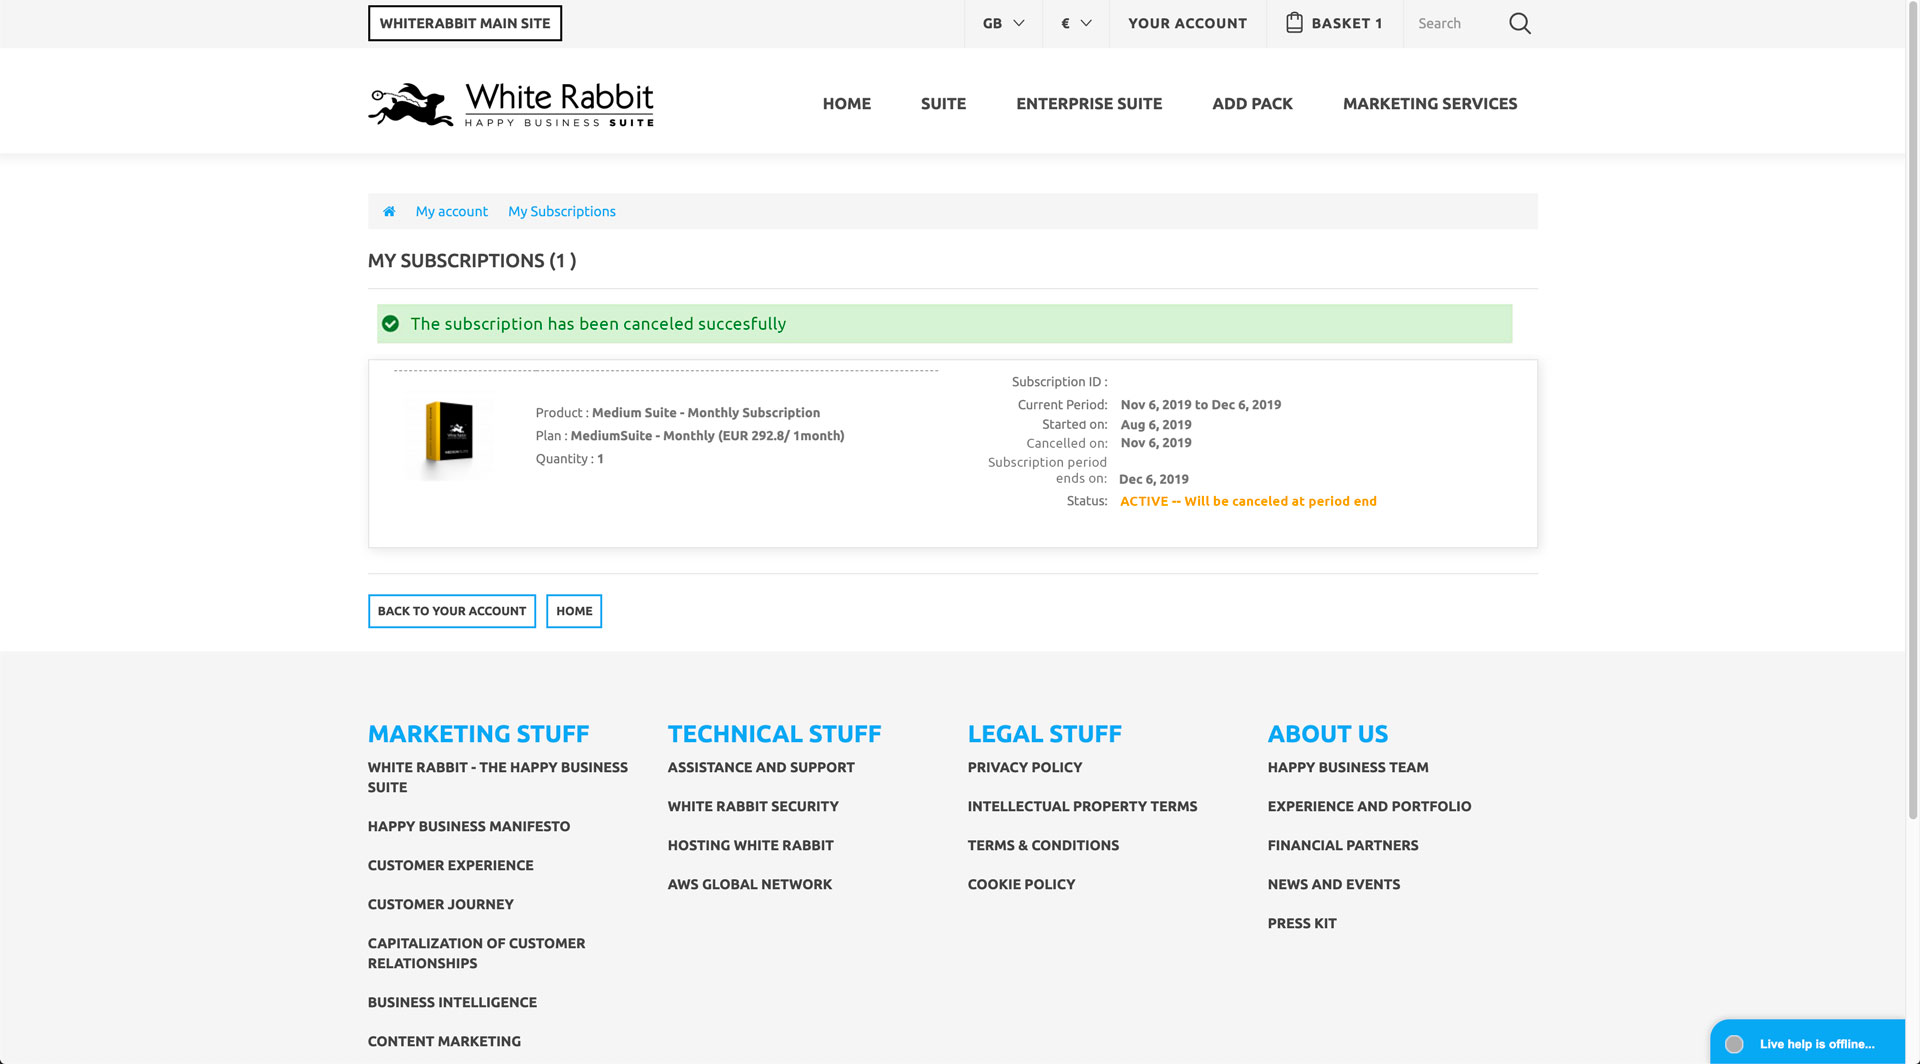Open the basket bag icon

[1294, 22]
